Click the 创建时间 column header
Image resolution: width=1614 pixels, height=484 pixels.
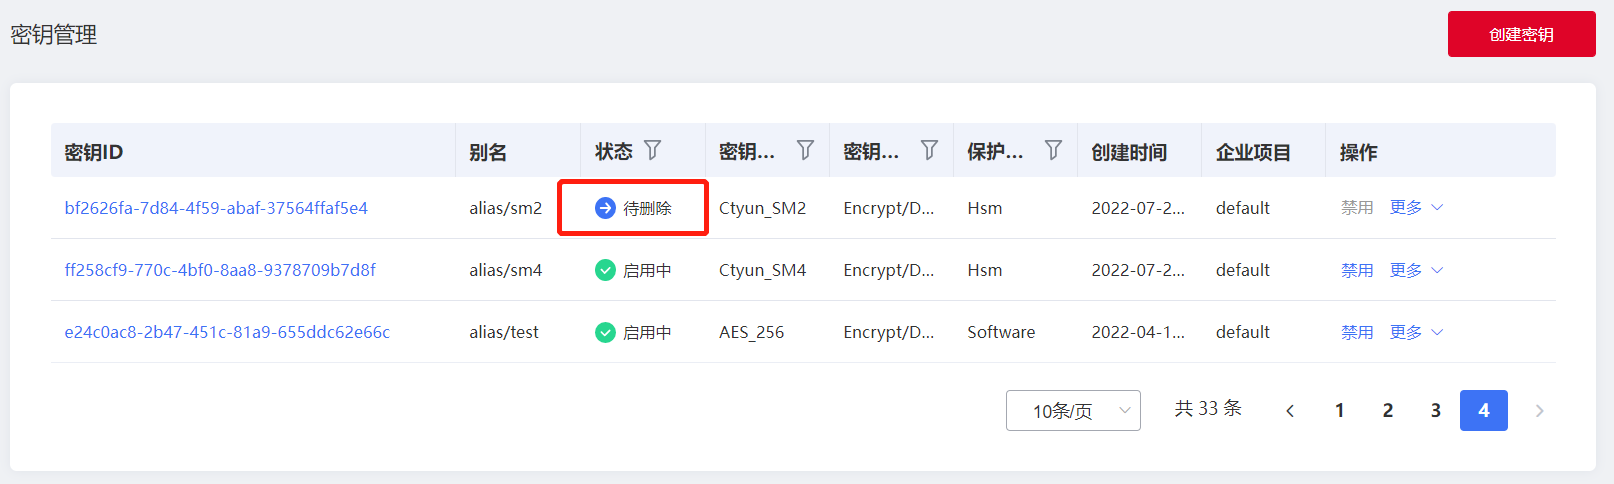1129,152
